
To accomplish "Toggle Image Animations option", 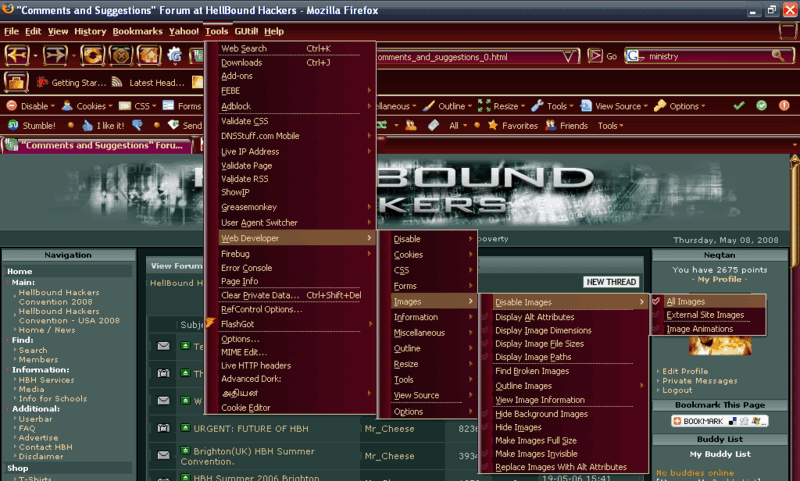I will coord(710,329).
